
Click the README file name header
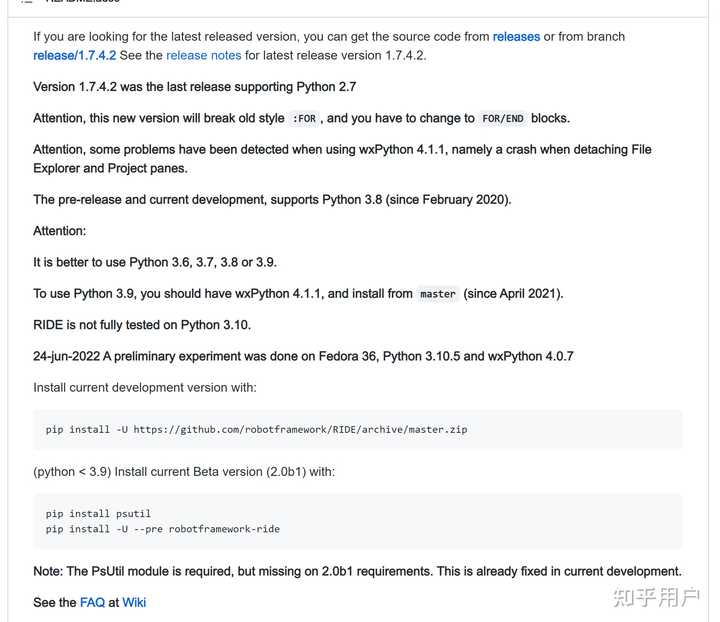pos(82,3)
